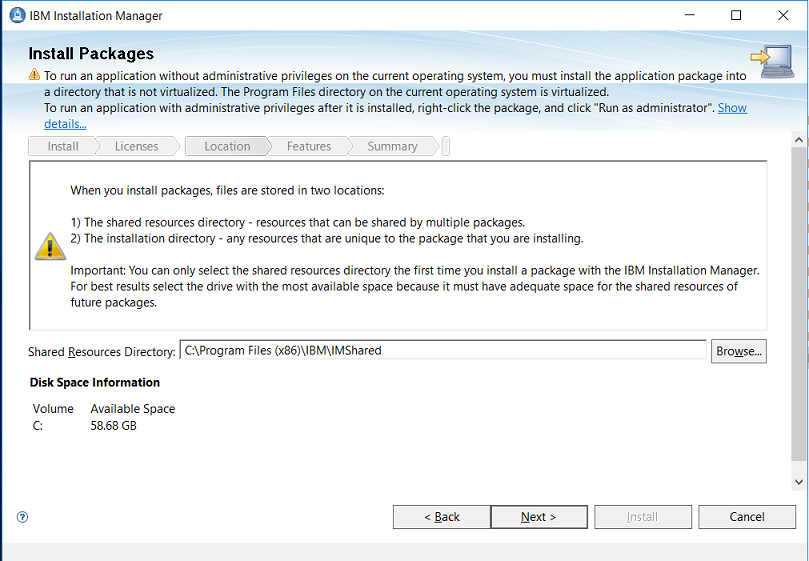This screenshot has width=809, height=561.
Task: Close the IBM Installation Manager window
Action: click(x=782, y=16)
